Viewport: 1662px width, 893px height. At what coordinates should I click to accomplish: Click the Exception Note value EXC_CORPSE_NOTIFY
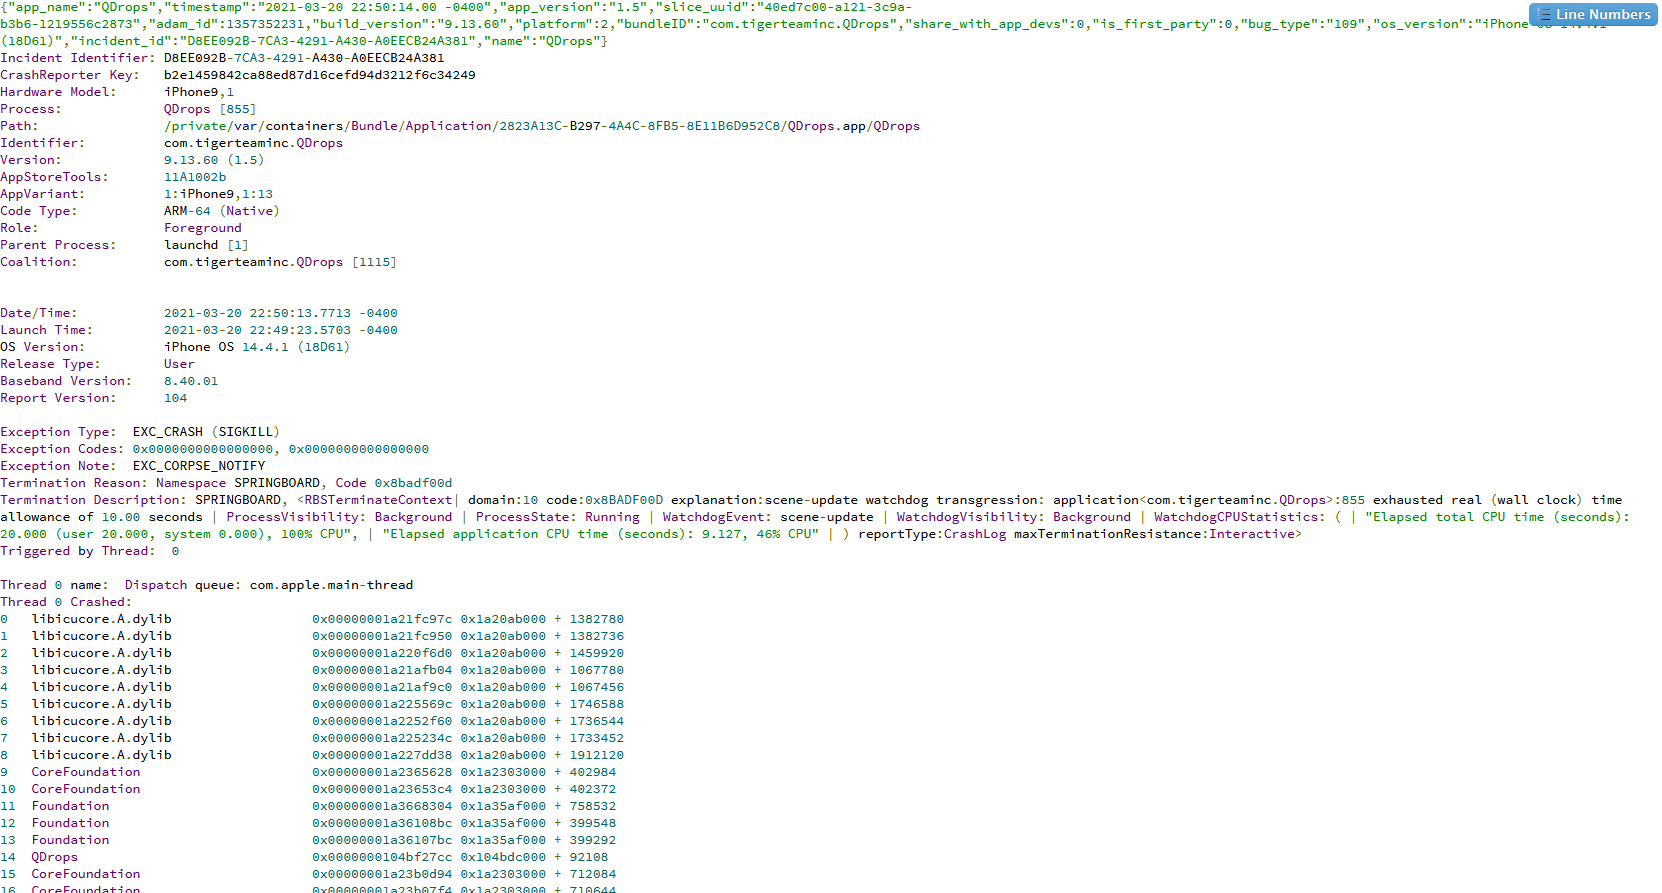199,466
